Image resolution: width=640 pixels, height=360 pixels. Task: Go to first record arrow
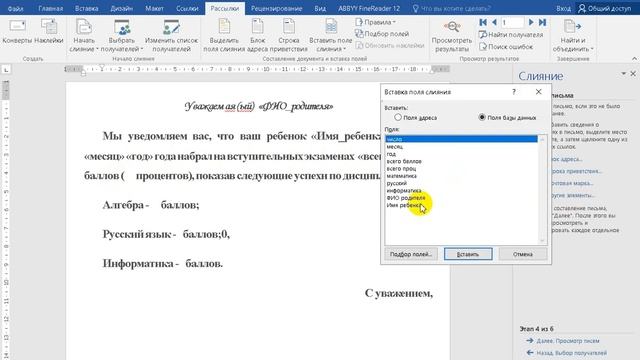pyautogui.click(x=483, y=22)
